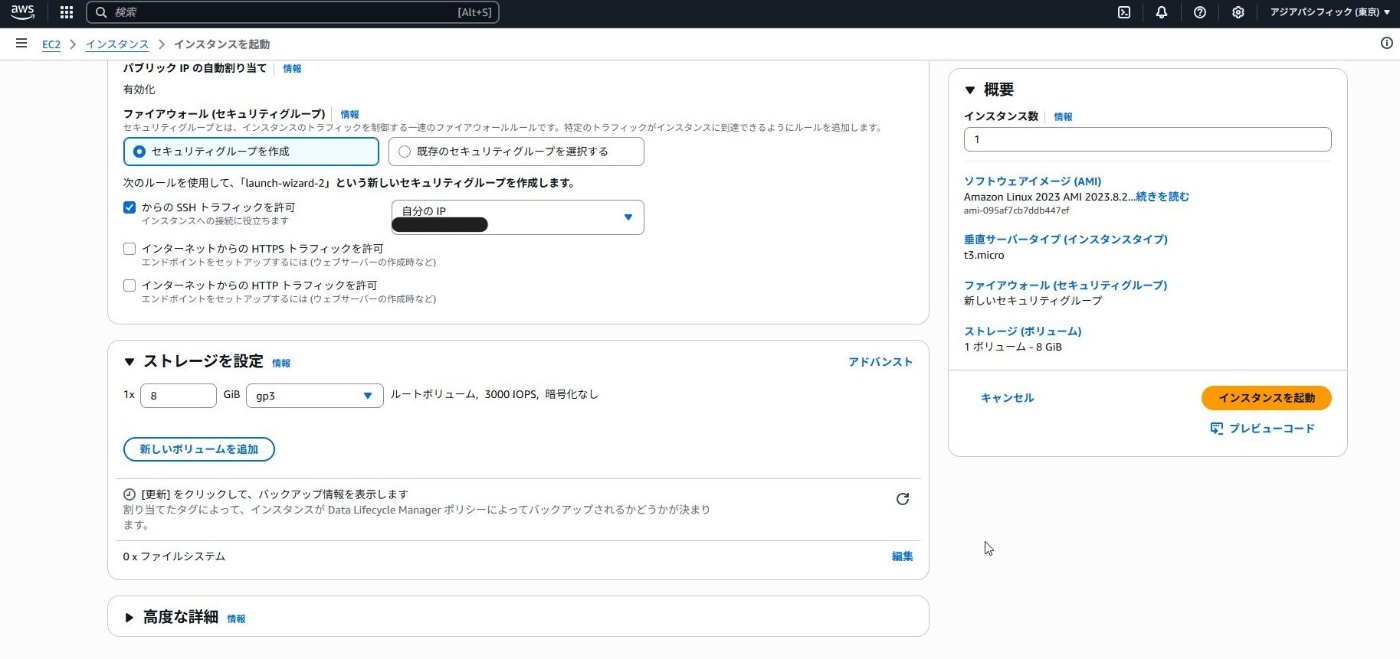Click 情報 link beside ストレージを設定
Screen dimensions: 1400x659
pos(281,363)
